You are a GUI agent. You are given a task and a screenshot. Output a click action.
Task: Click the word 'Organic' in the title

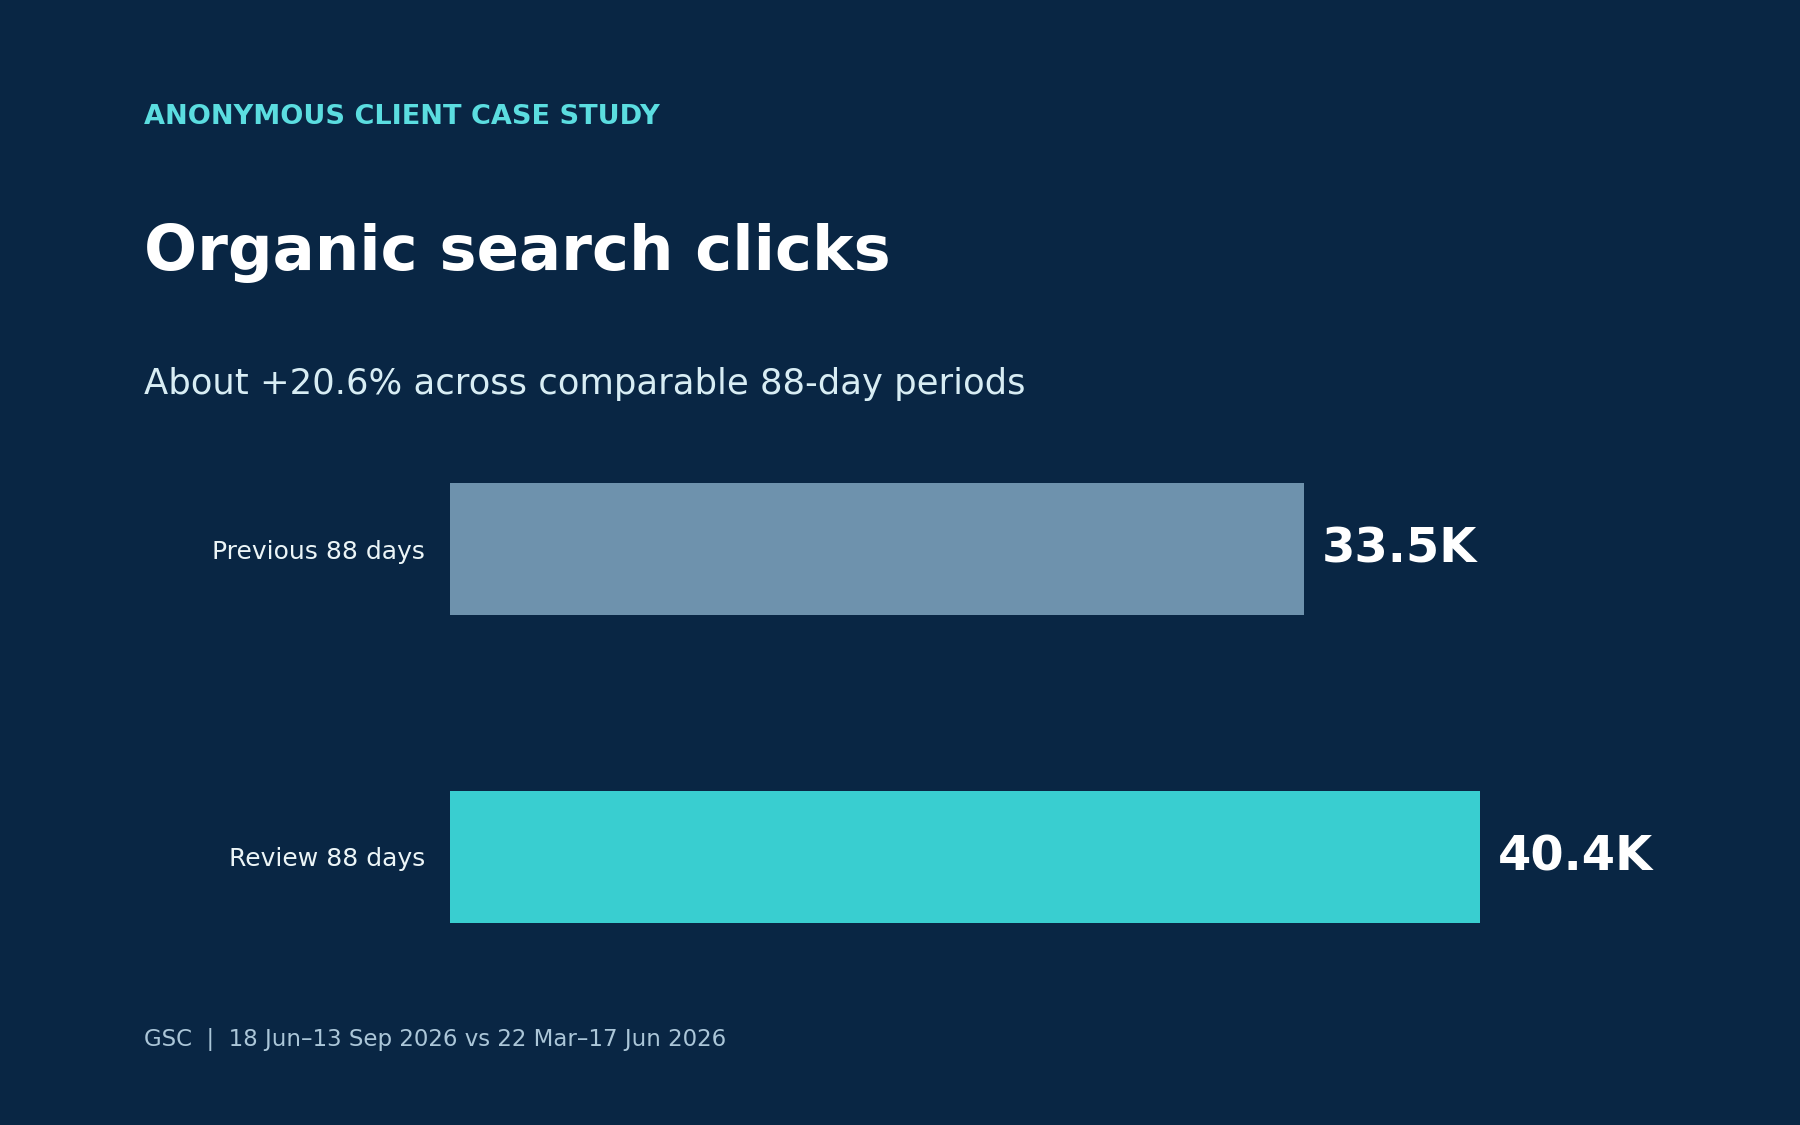(280, 253)
